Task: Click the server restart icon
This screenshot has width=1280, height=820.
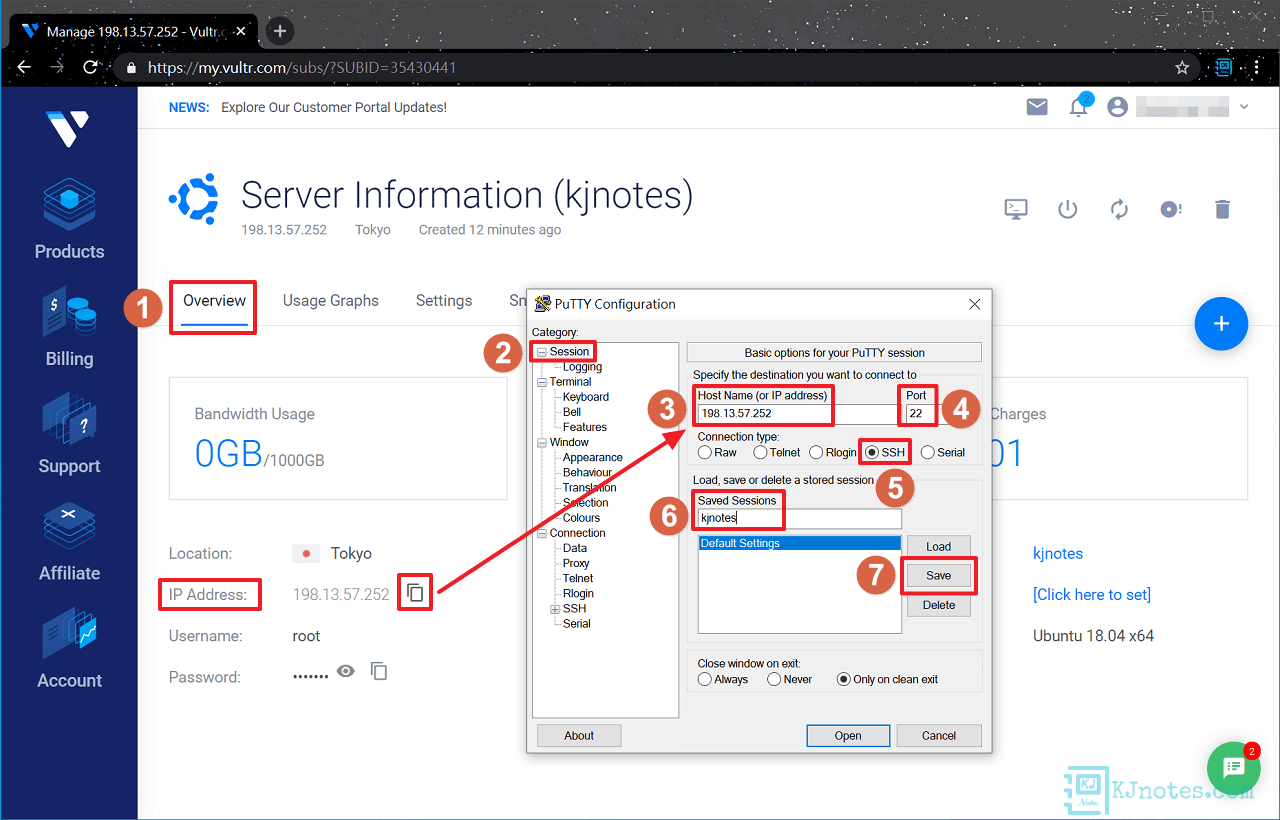Action: click(1119, 209)
